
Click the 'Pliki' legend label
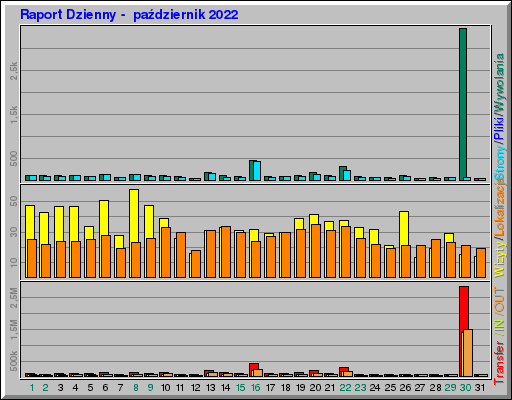click(499, 129)
